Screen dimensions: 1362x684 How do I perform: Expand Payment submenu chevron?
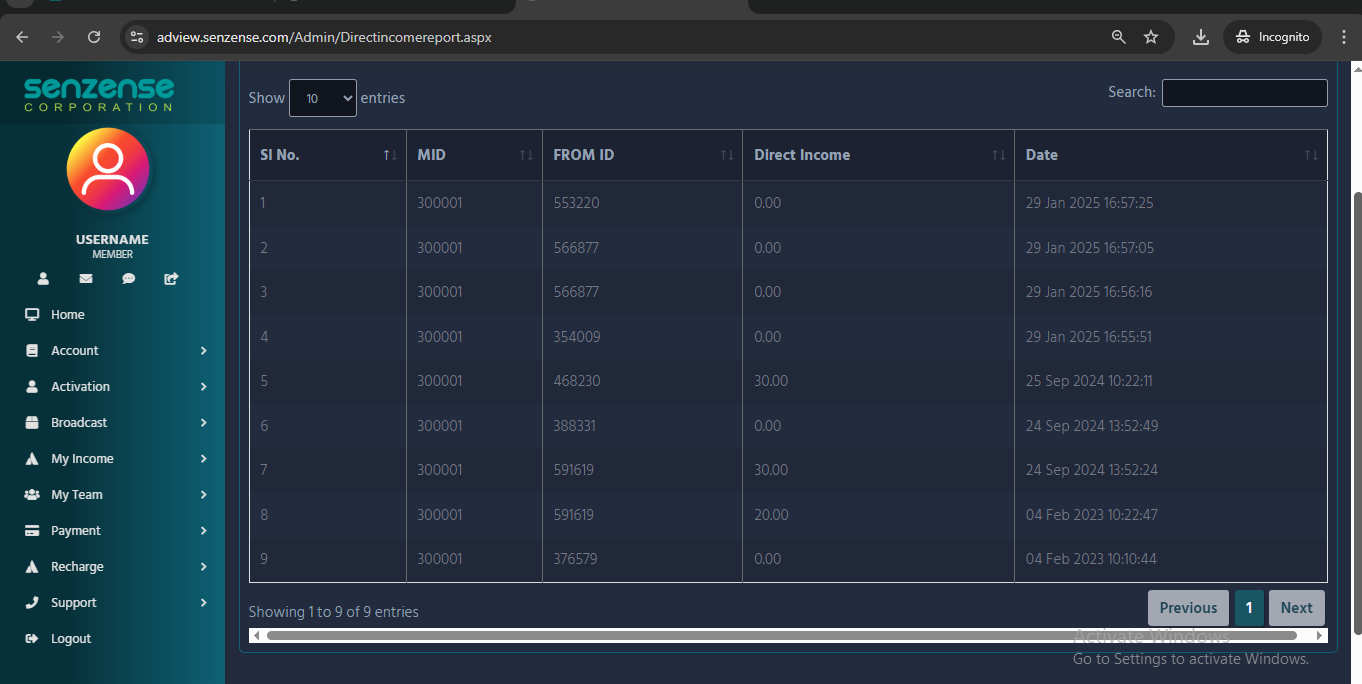(x=203, y=530)
